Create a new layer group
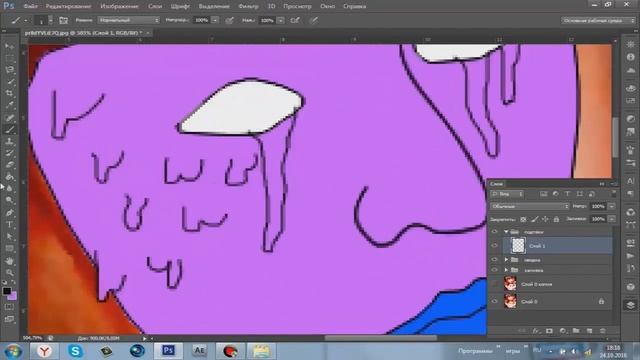 576,331
